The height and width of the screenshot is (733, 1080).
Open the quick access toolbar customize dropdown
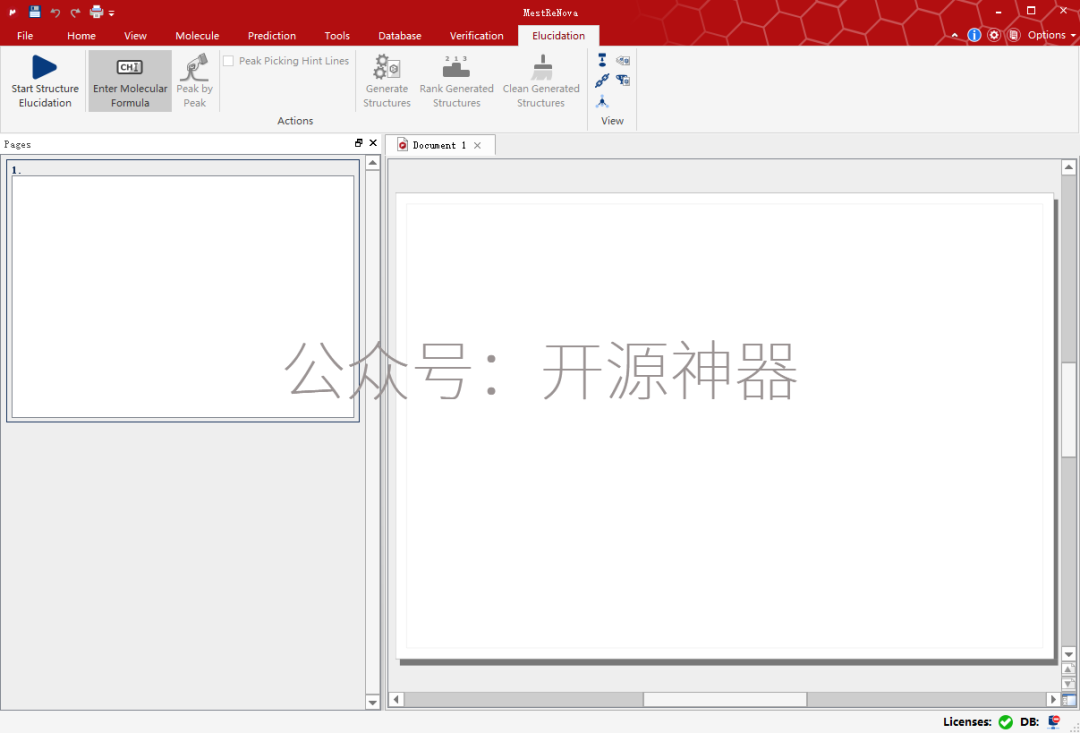tap(112, 13)
